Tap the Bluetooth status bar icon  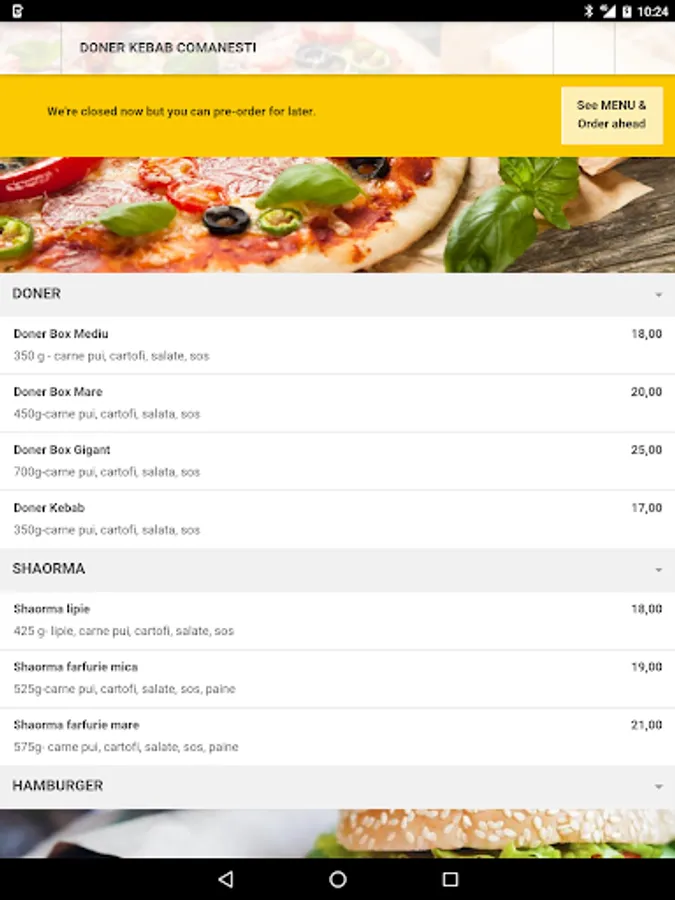coord(588,11)
